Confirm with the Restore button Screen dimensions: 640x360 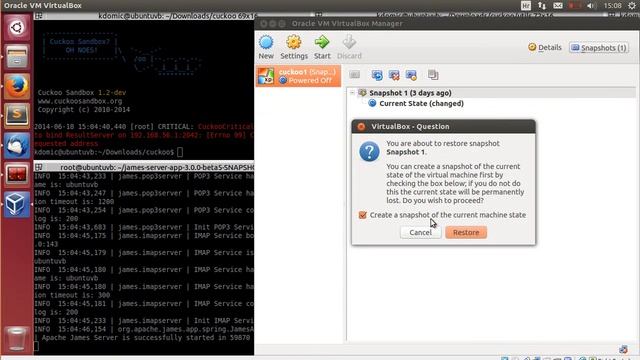[466, 232]
